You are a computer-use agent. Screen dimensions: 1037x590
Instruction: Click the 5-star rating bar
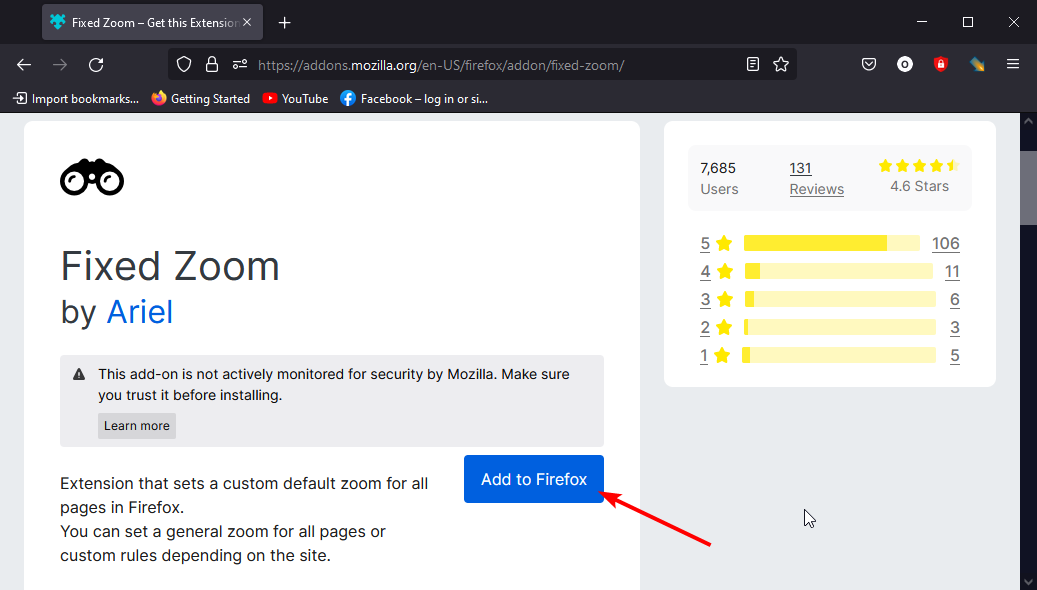831,243
